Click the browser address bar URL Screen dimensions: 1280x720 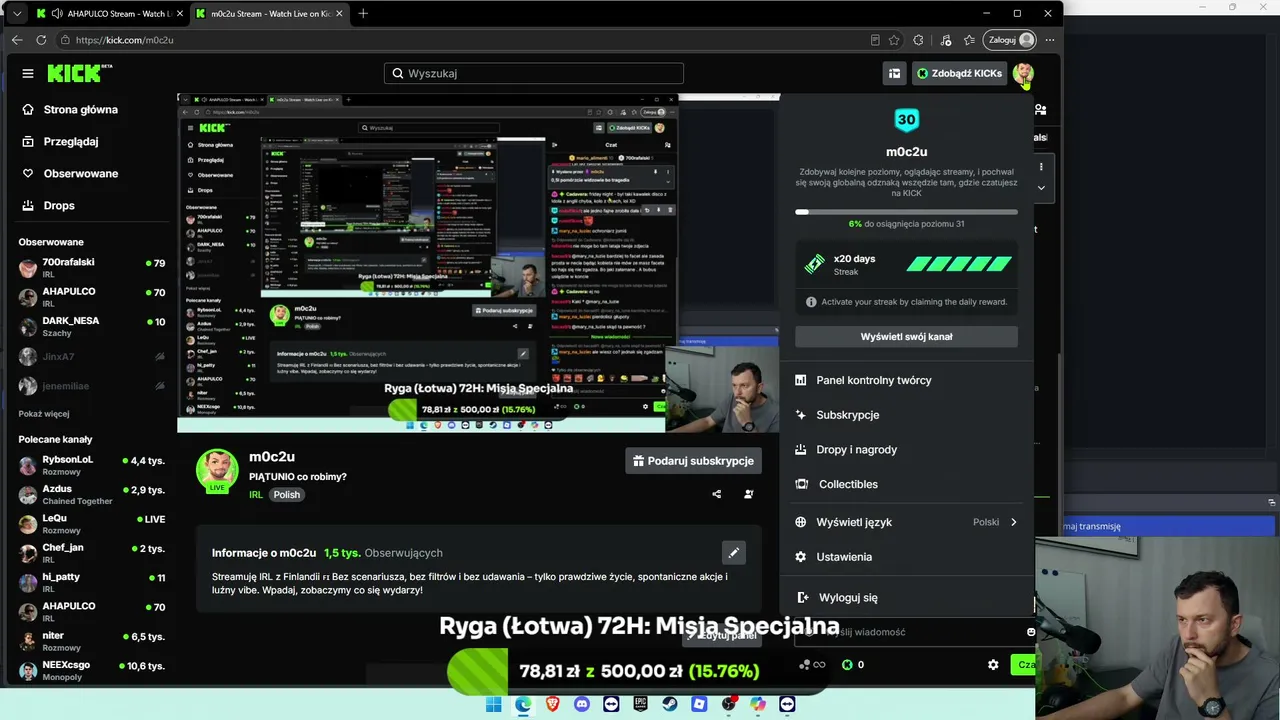pos(125,40)
